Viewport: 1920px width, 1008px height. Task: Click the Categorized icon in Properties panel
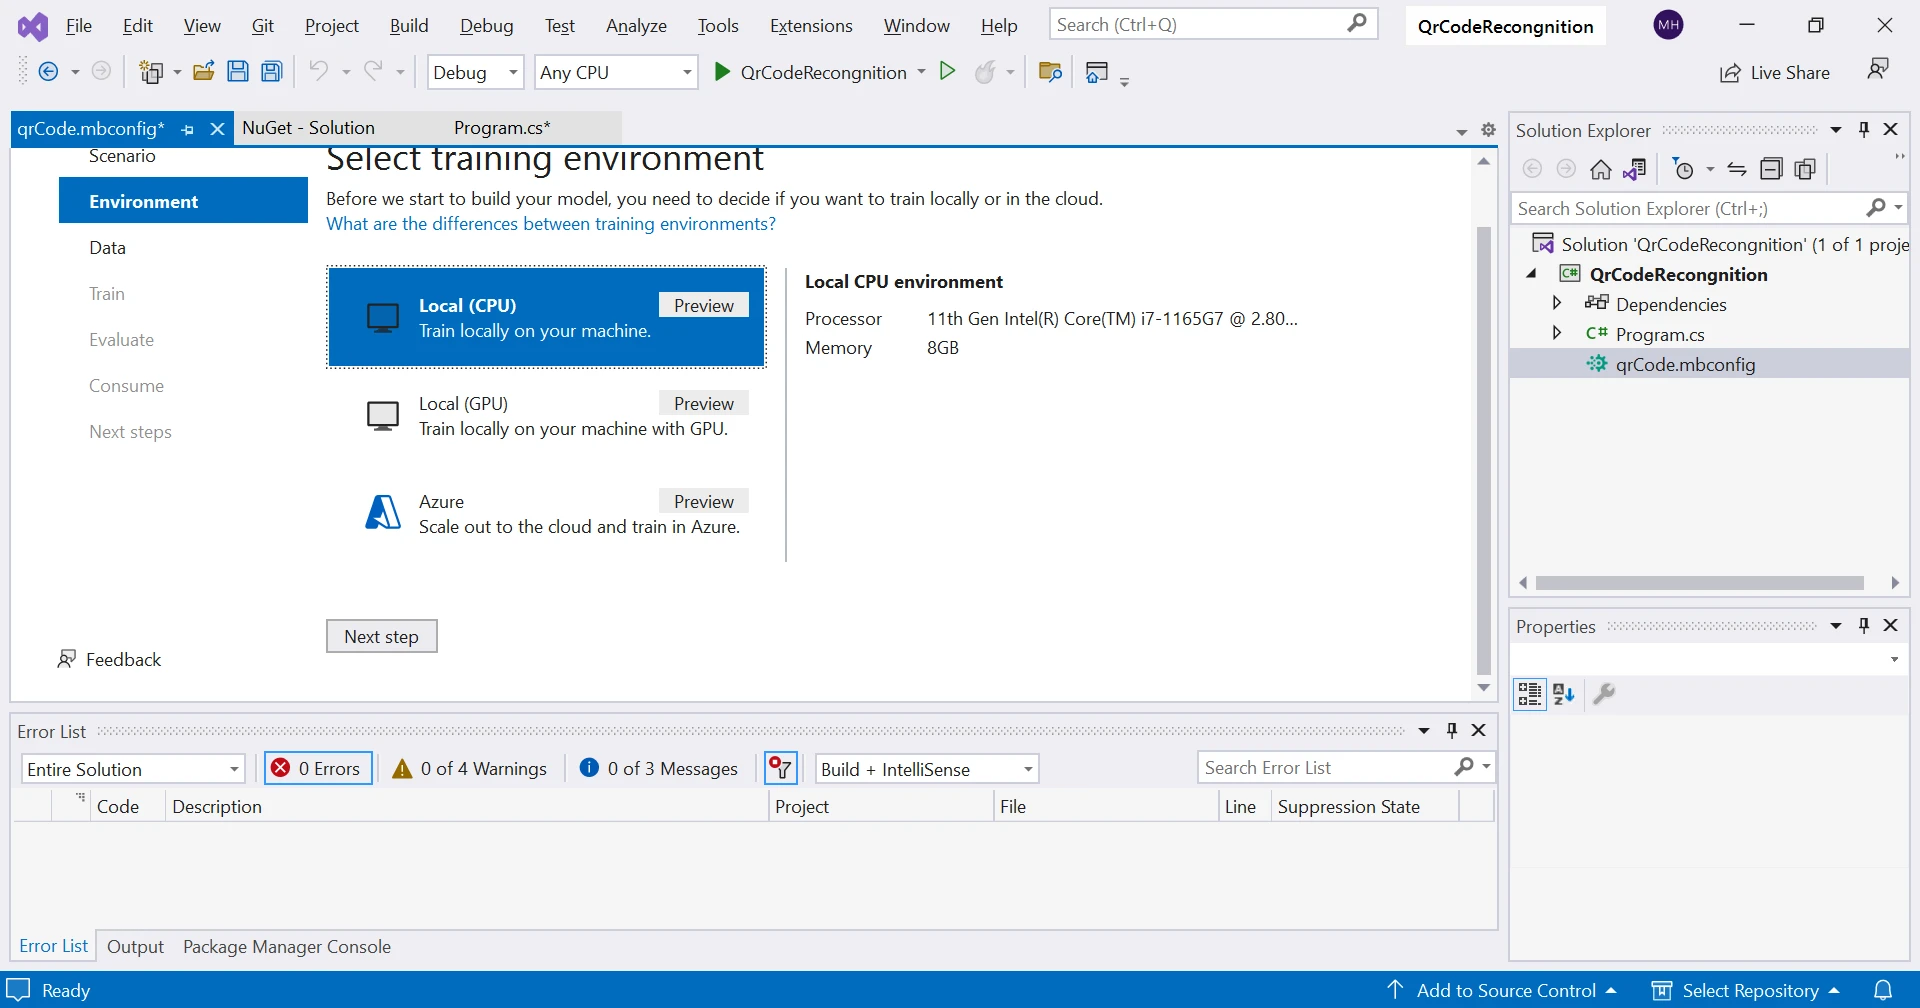(x=1530, y=694)
